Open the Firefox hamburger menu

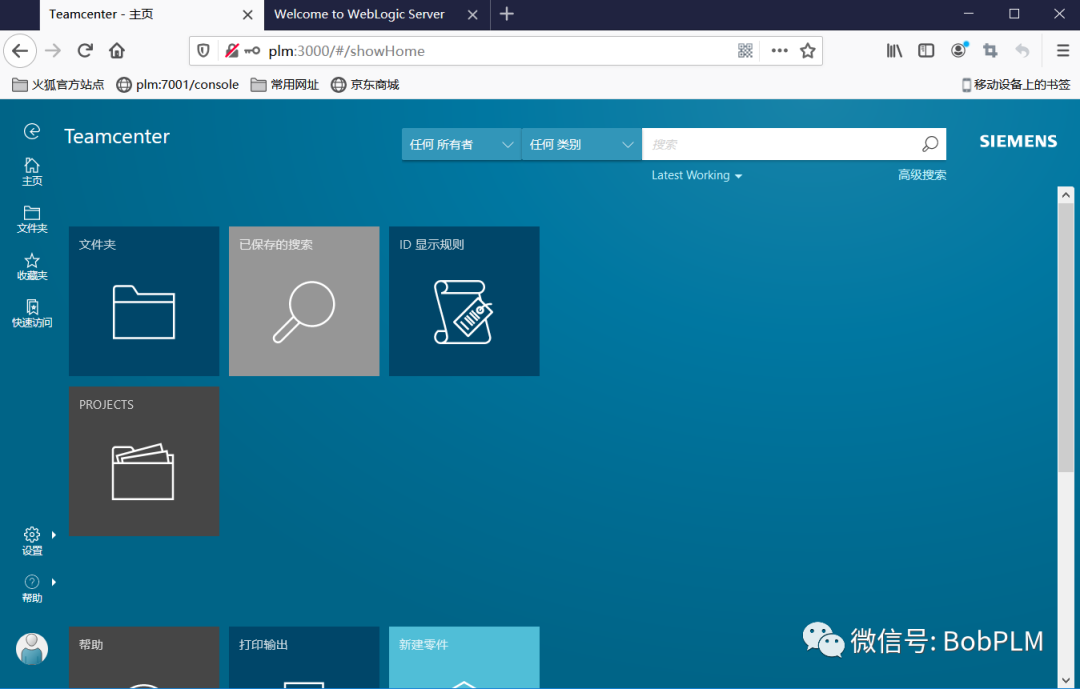click(1063, 50)
